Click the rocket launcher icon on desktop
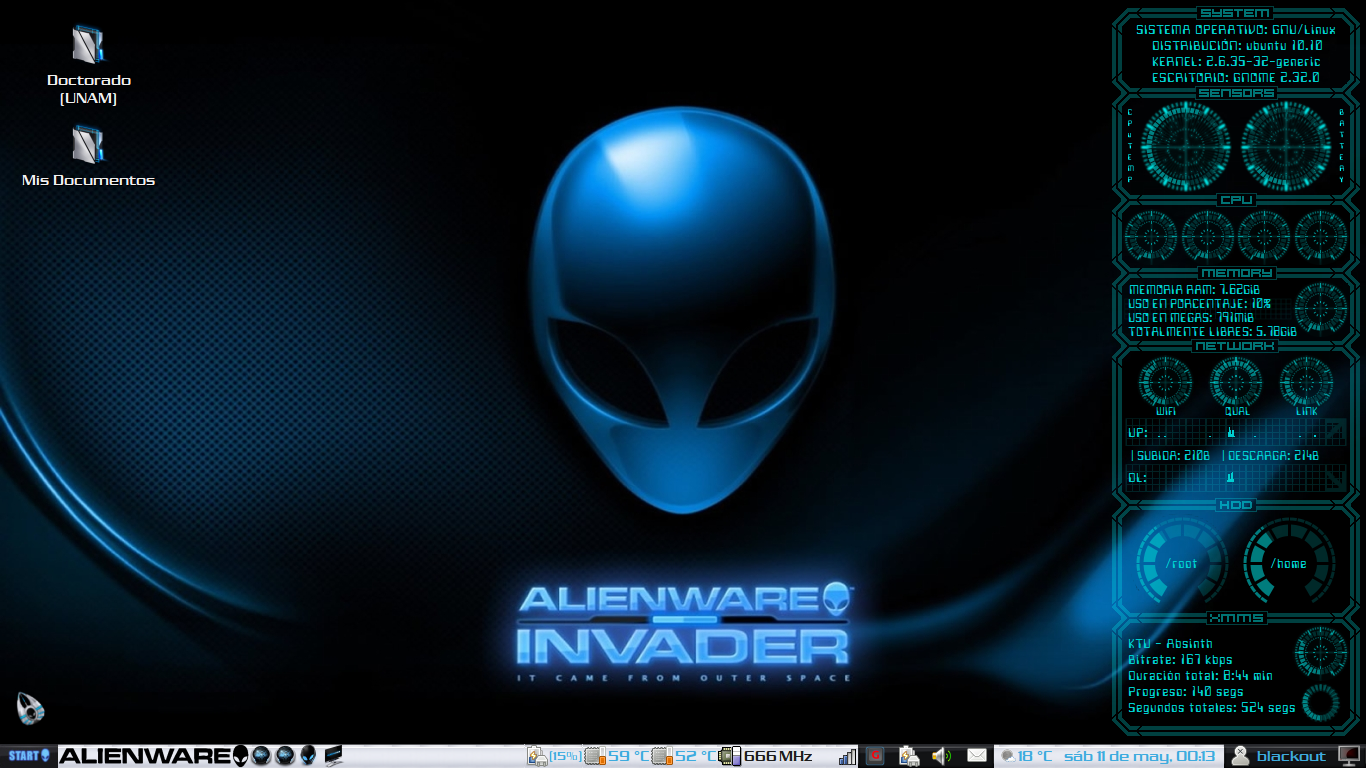This screenshot has width=1366, height=768. coord(31,708)
